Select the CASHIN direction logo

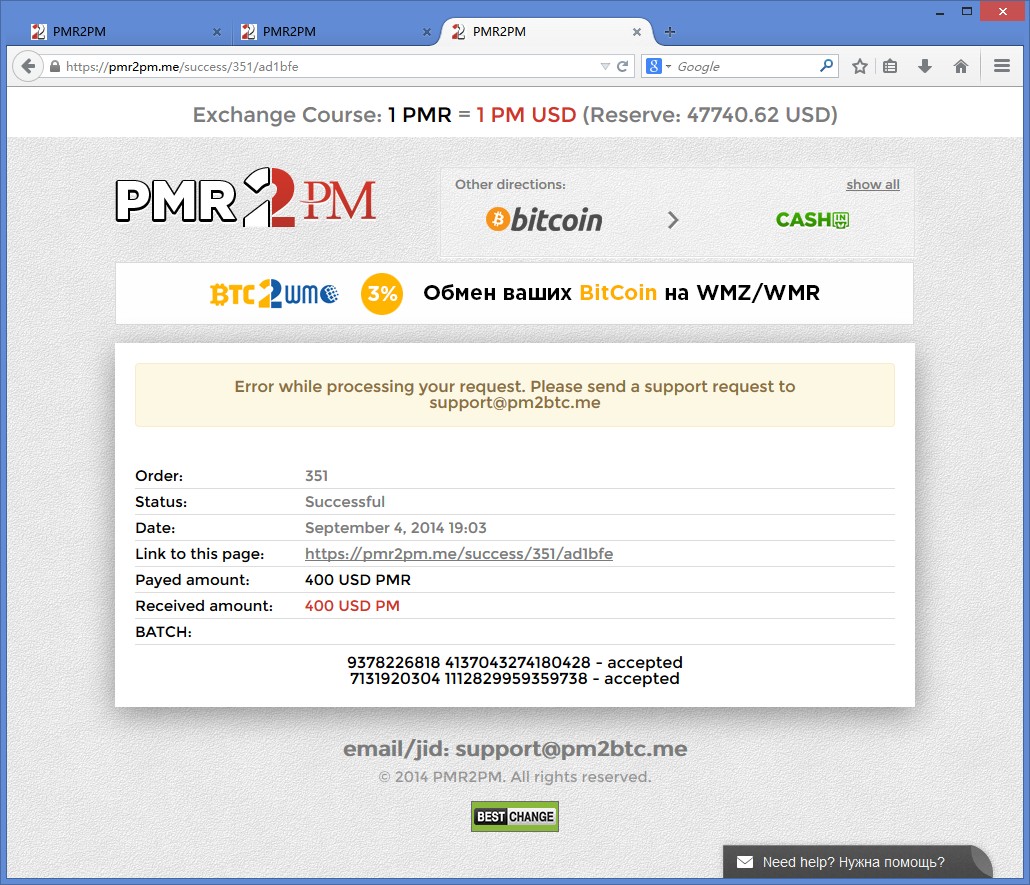click(x=813, y=219)
